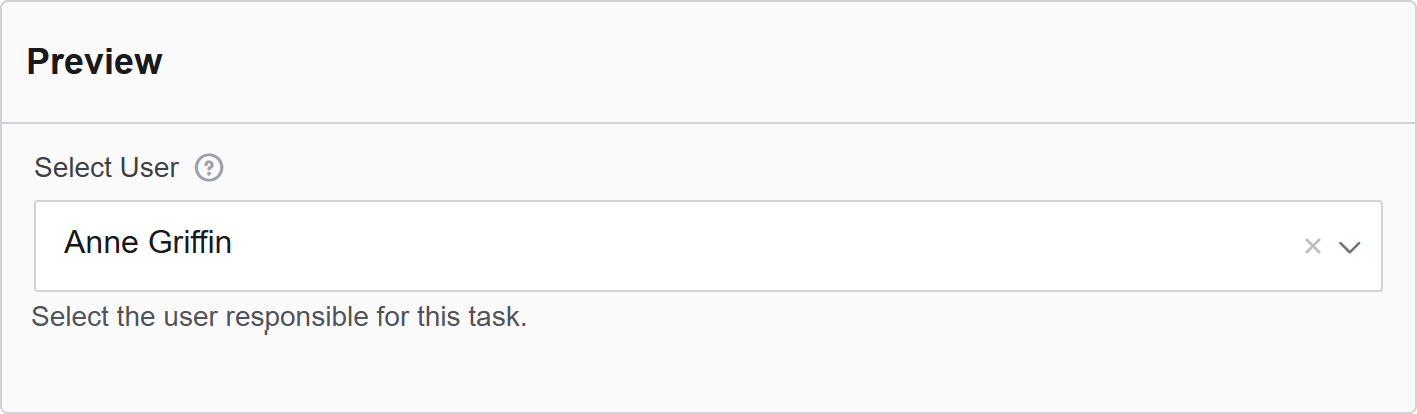Click the name text Anne Griffin
Viewport: 1417px width, 414px height.
pos(148,243)
